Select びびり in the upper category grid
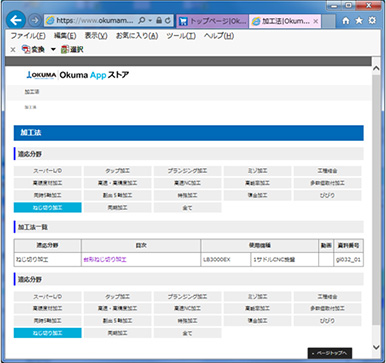Viewport: 386px width, 363px height. pos(327,195)
